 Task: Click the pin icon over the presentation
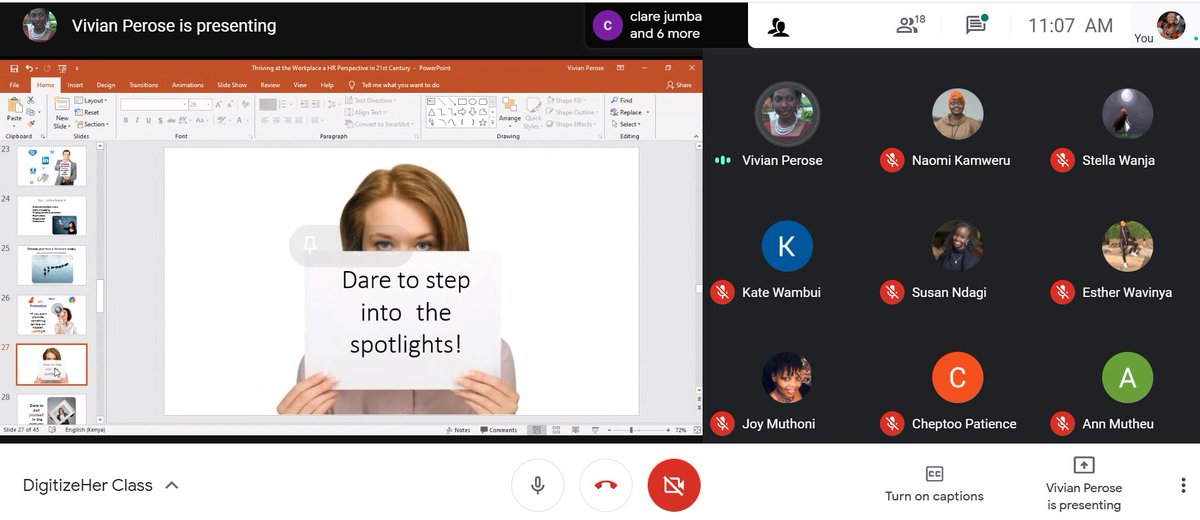310,244
